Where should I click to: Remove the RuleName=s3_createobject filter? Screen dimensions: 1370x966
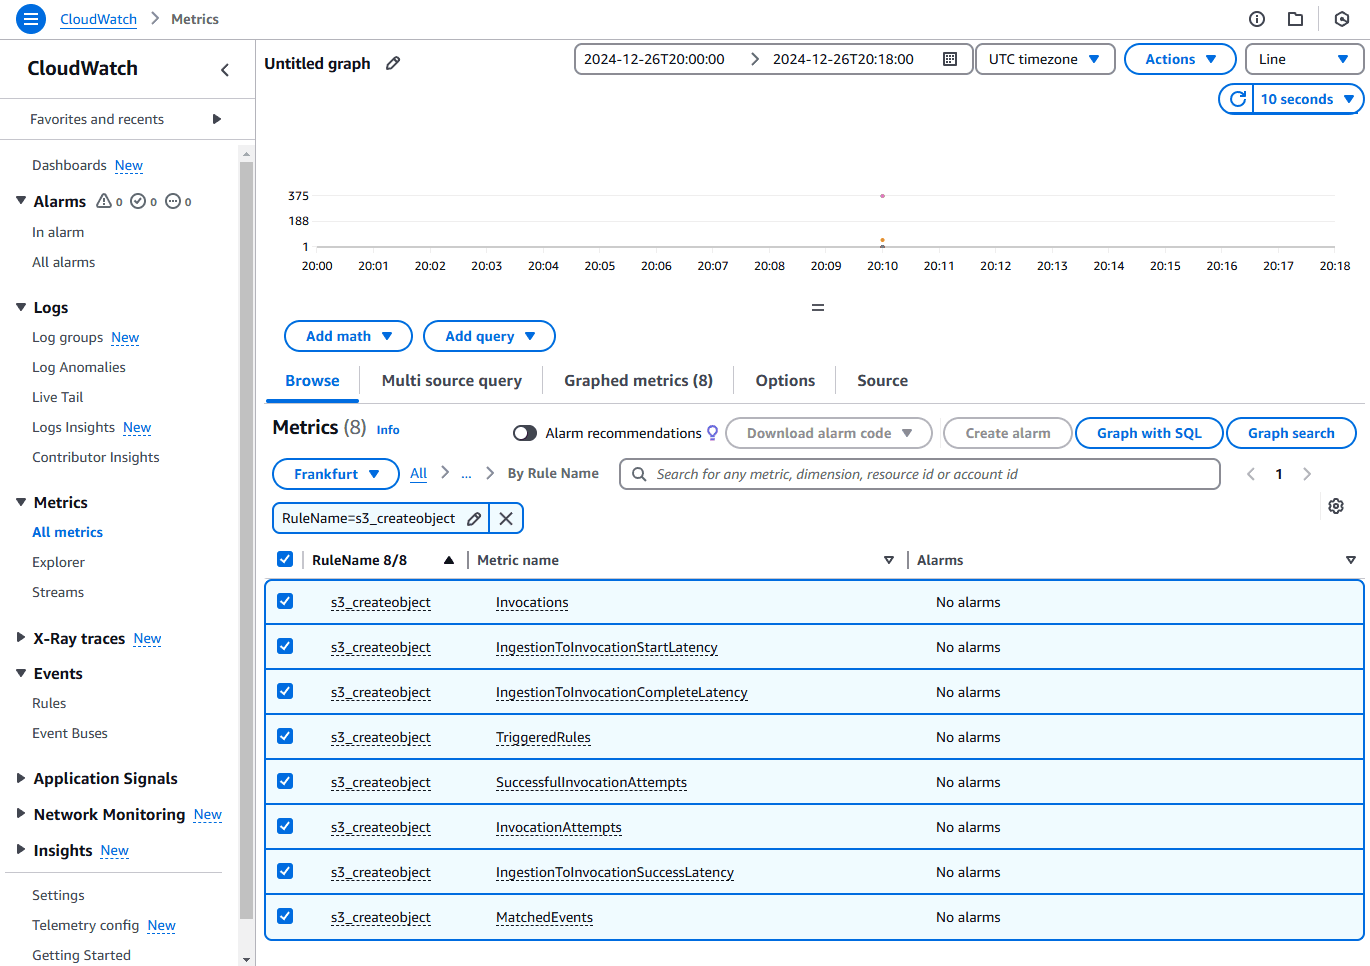[x=506, y=518]
